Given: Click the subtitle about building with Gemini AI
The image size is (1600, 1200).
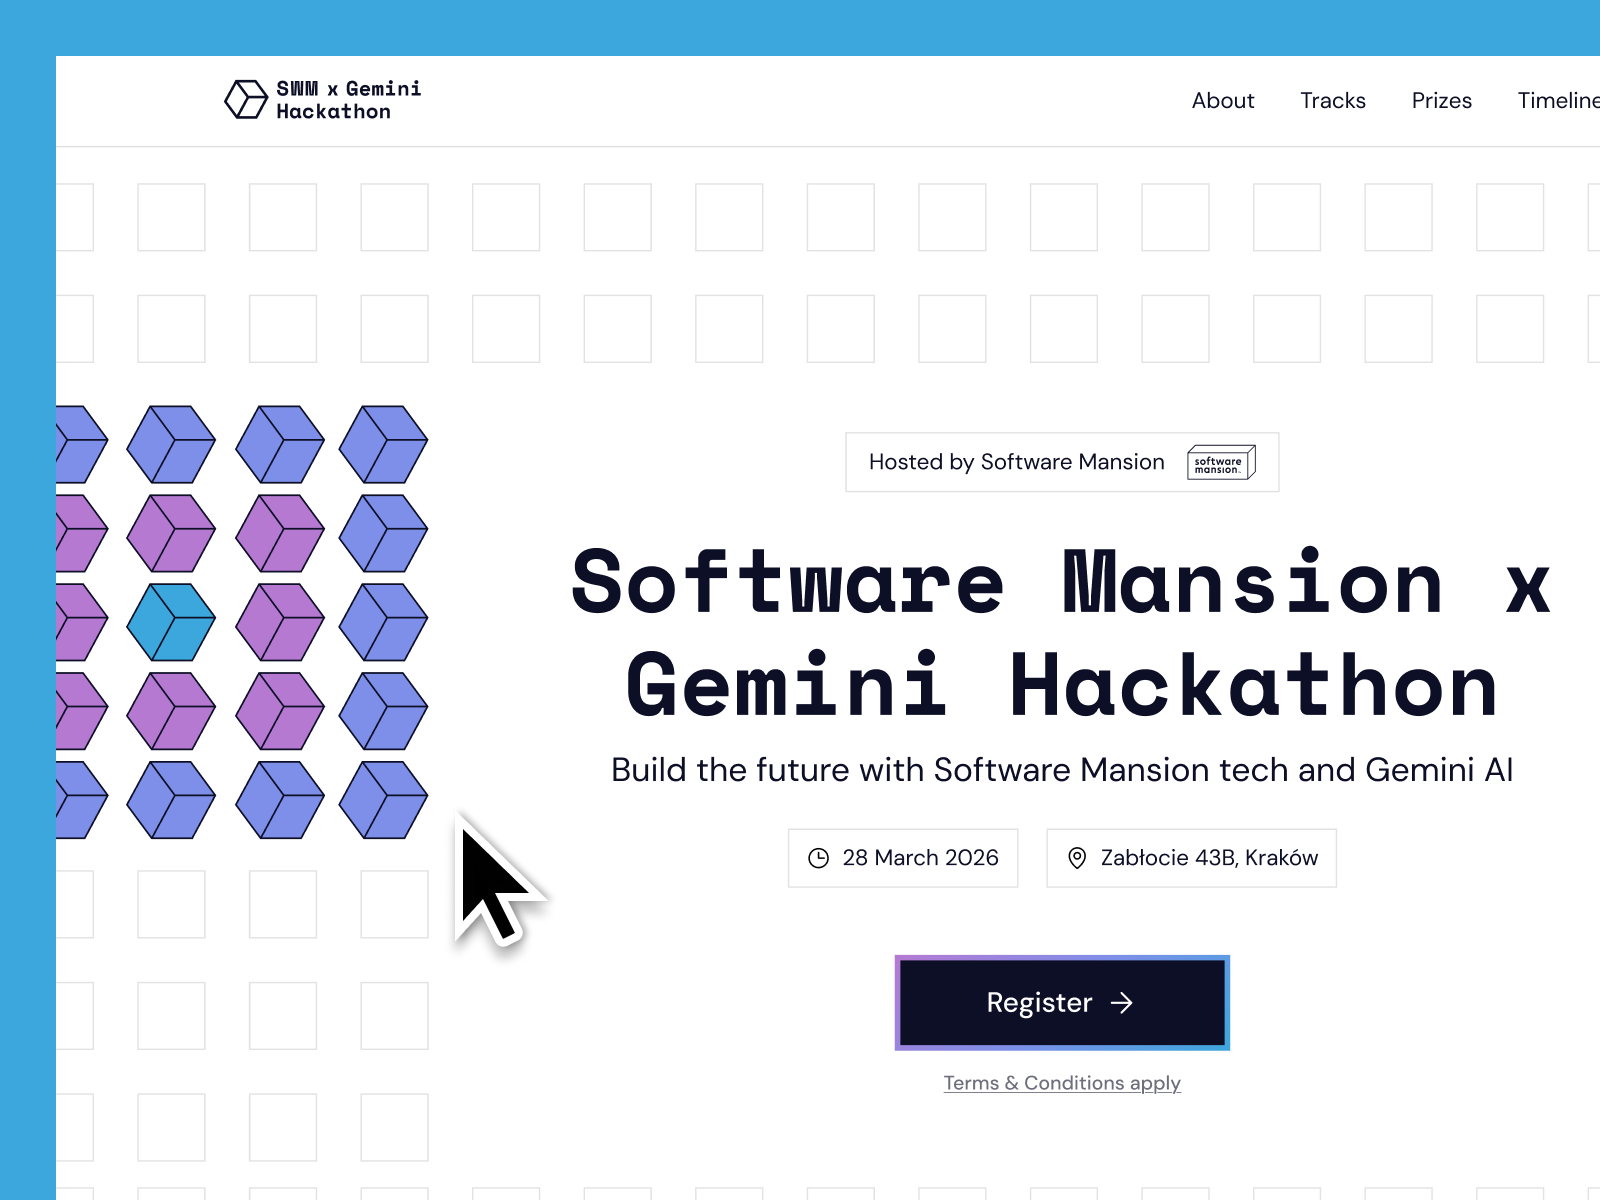Looking at the screenshot, I should point(1062,770).
